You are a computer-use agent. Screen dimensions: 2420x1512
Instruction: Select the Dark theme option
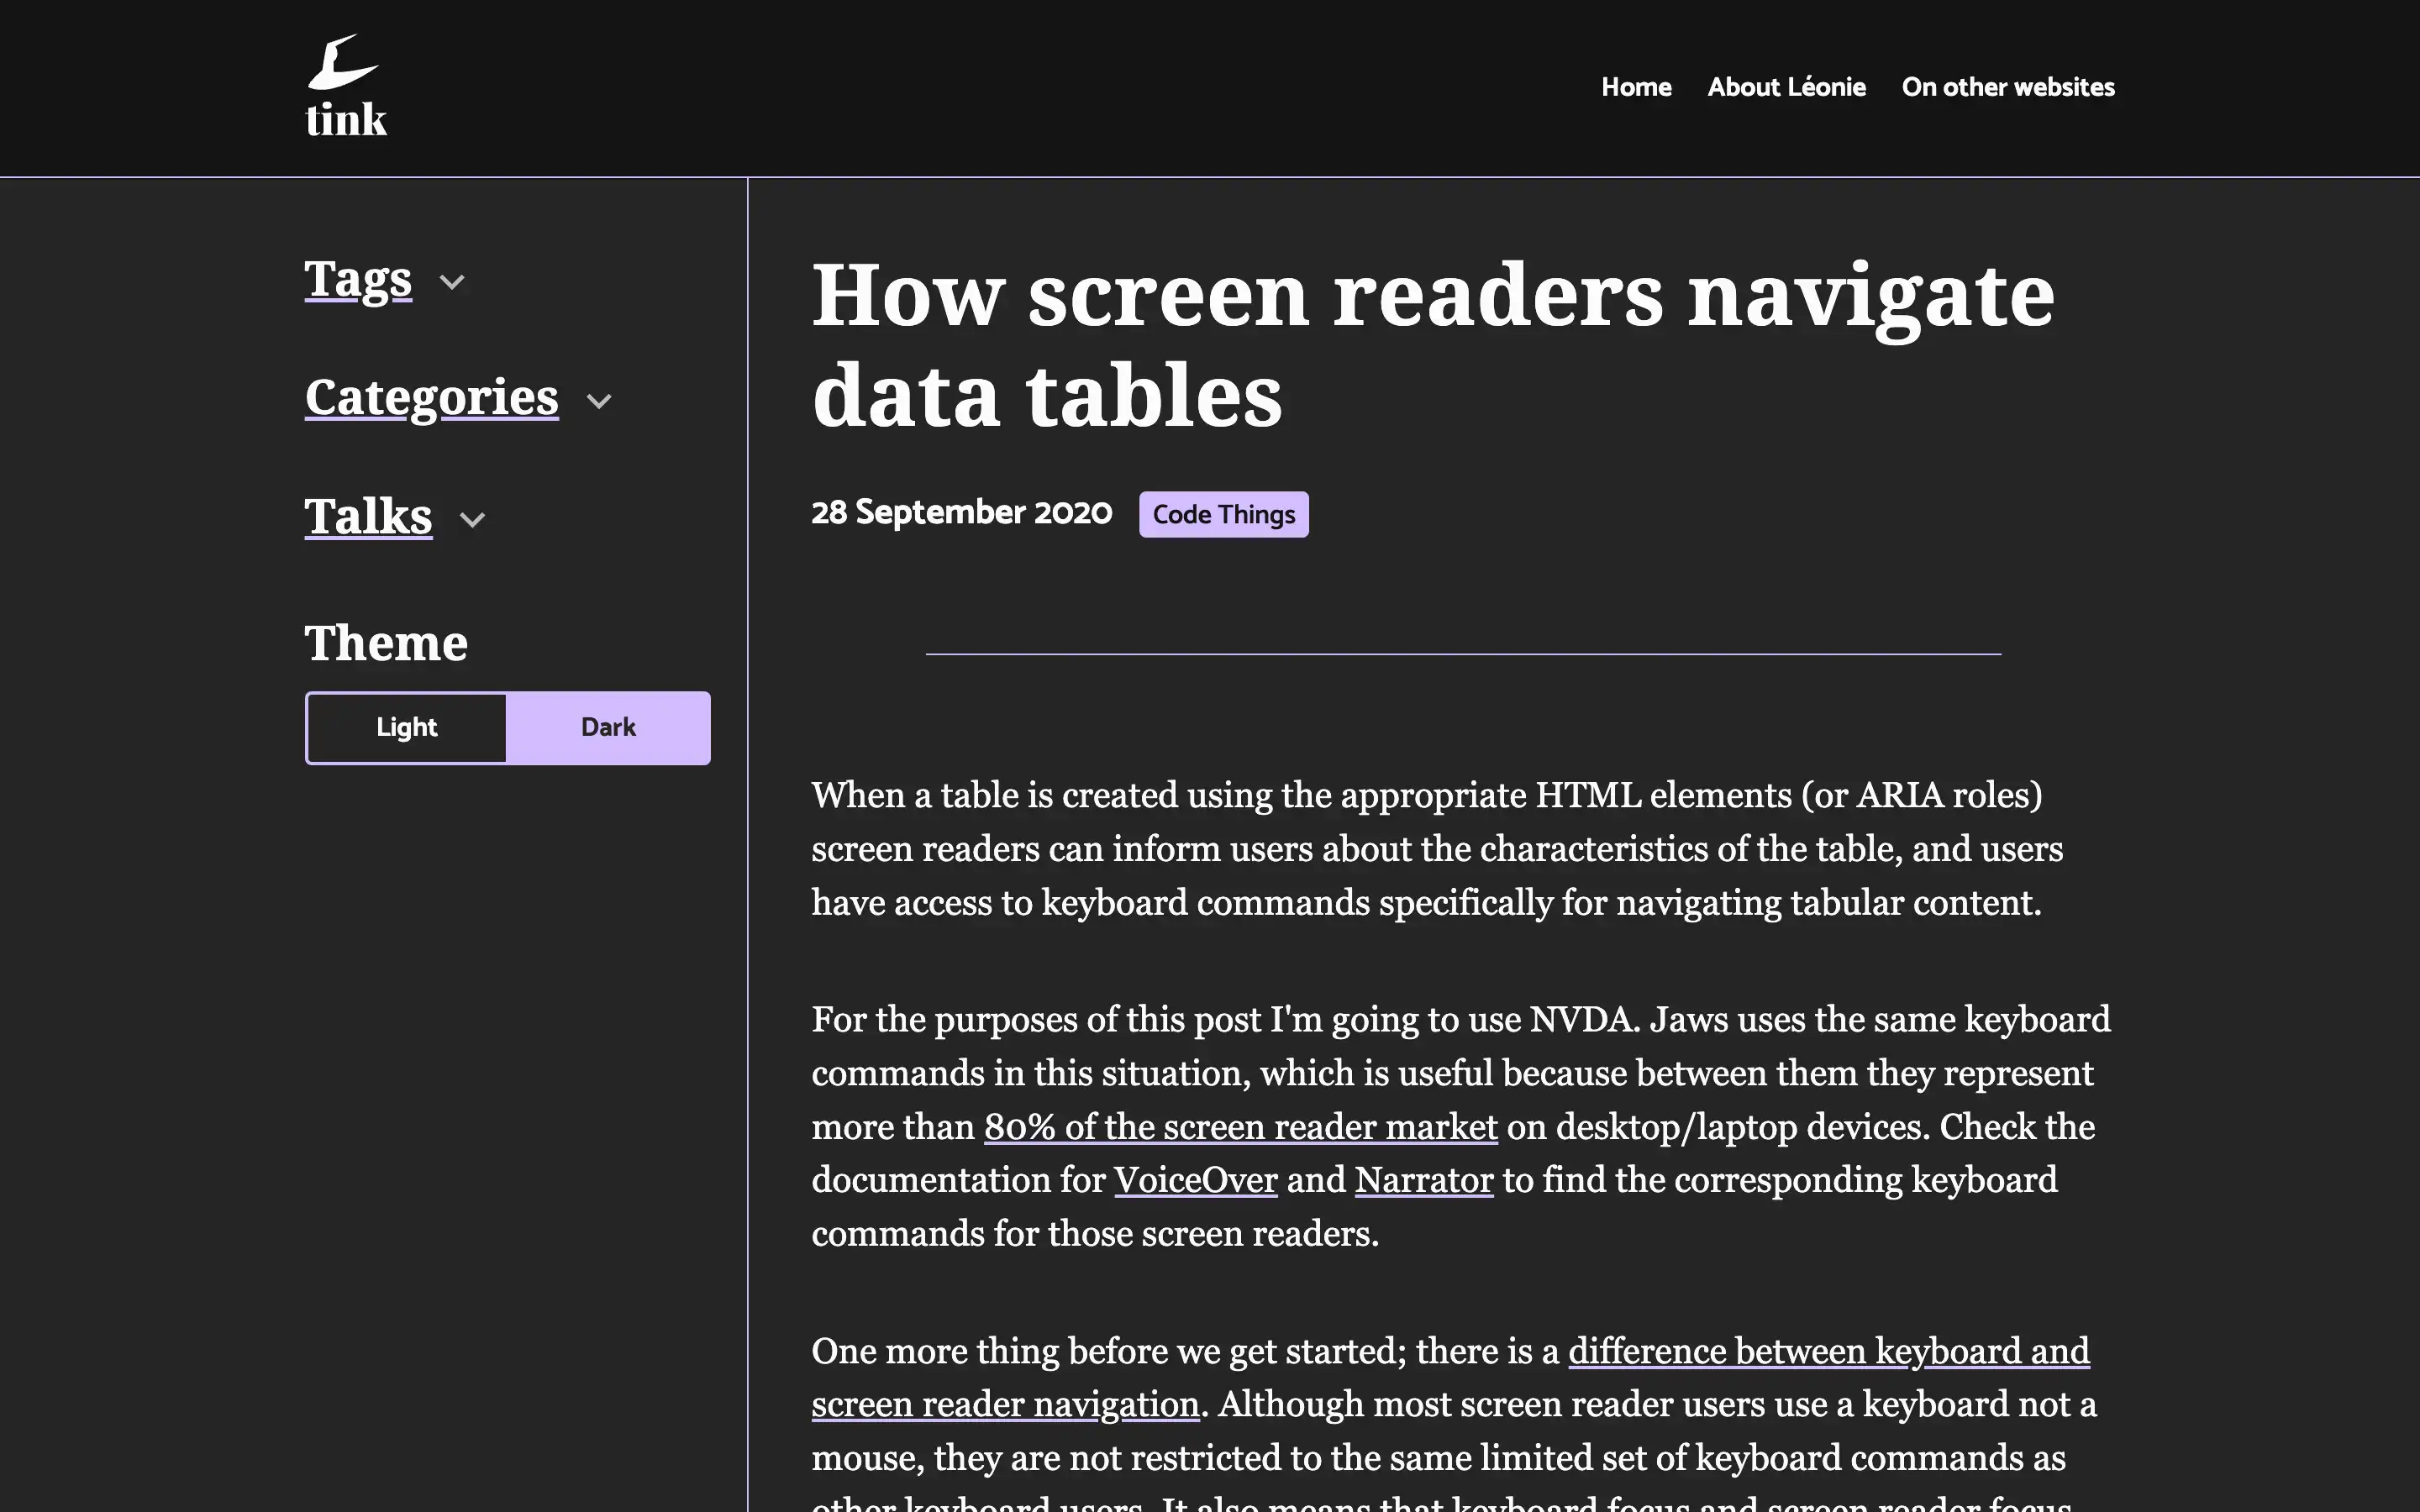[608, 728]
